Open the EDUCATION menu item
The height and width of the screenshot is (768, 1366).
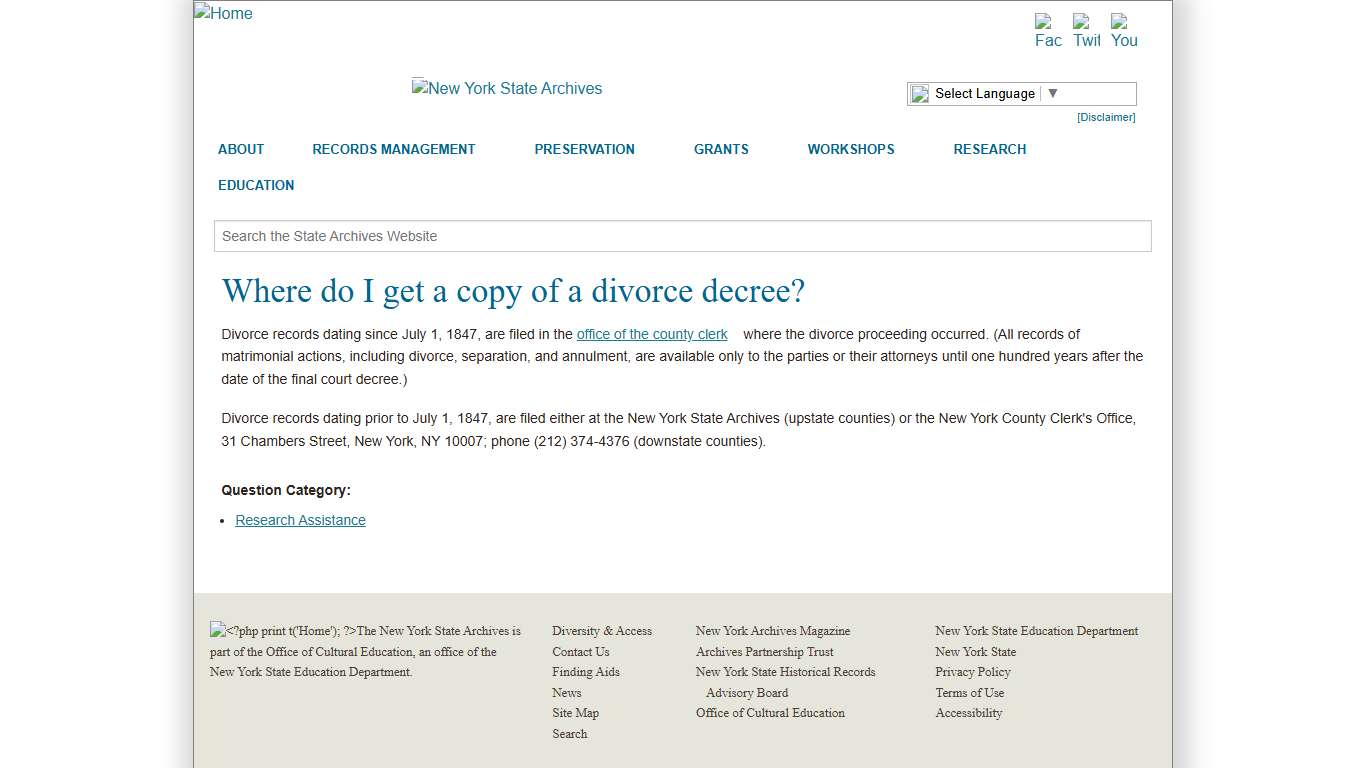(256, 185)
